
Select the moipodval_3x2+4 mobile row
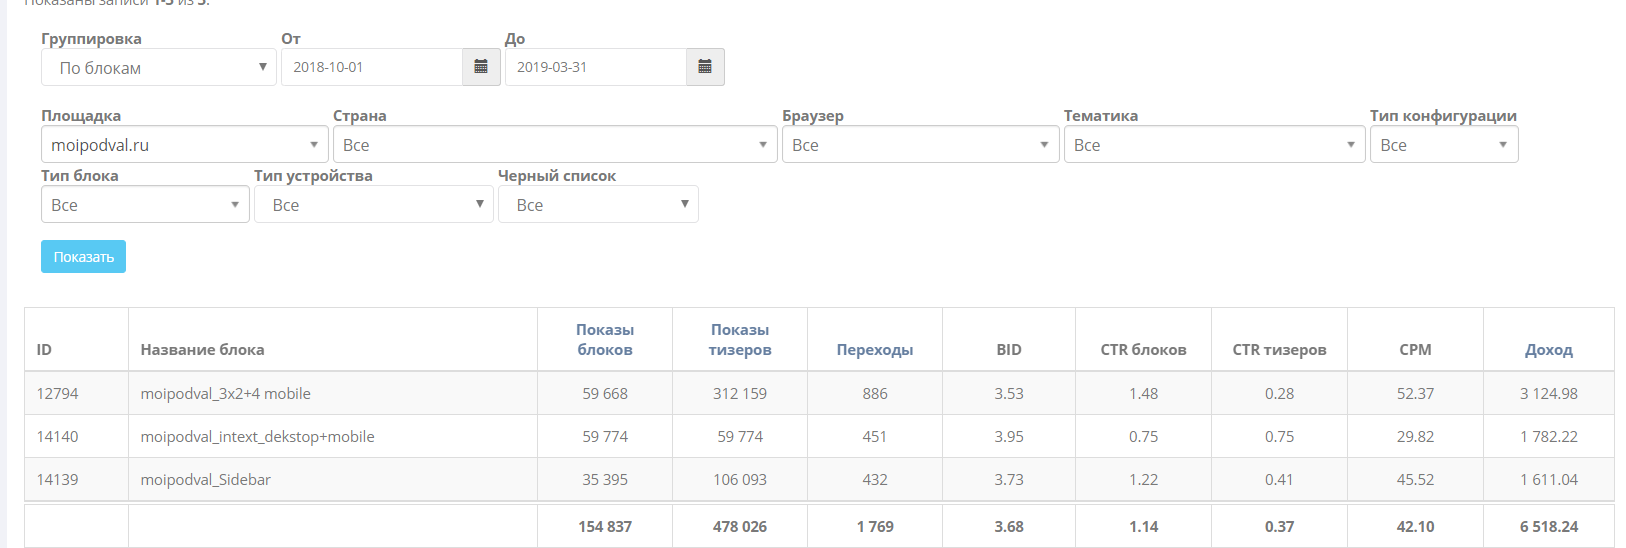click(225, 394)
